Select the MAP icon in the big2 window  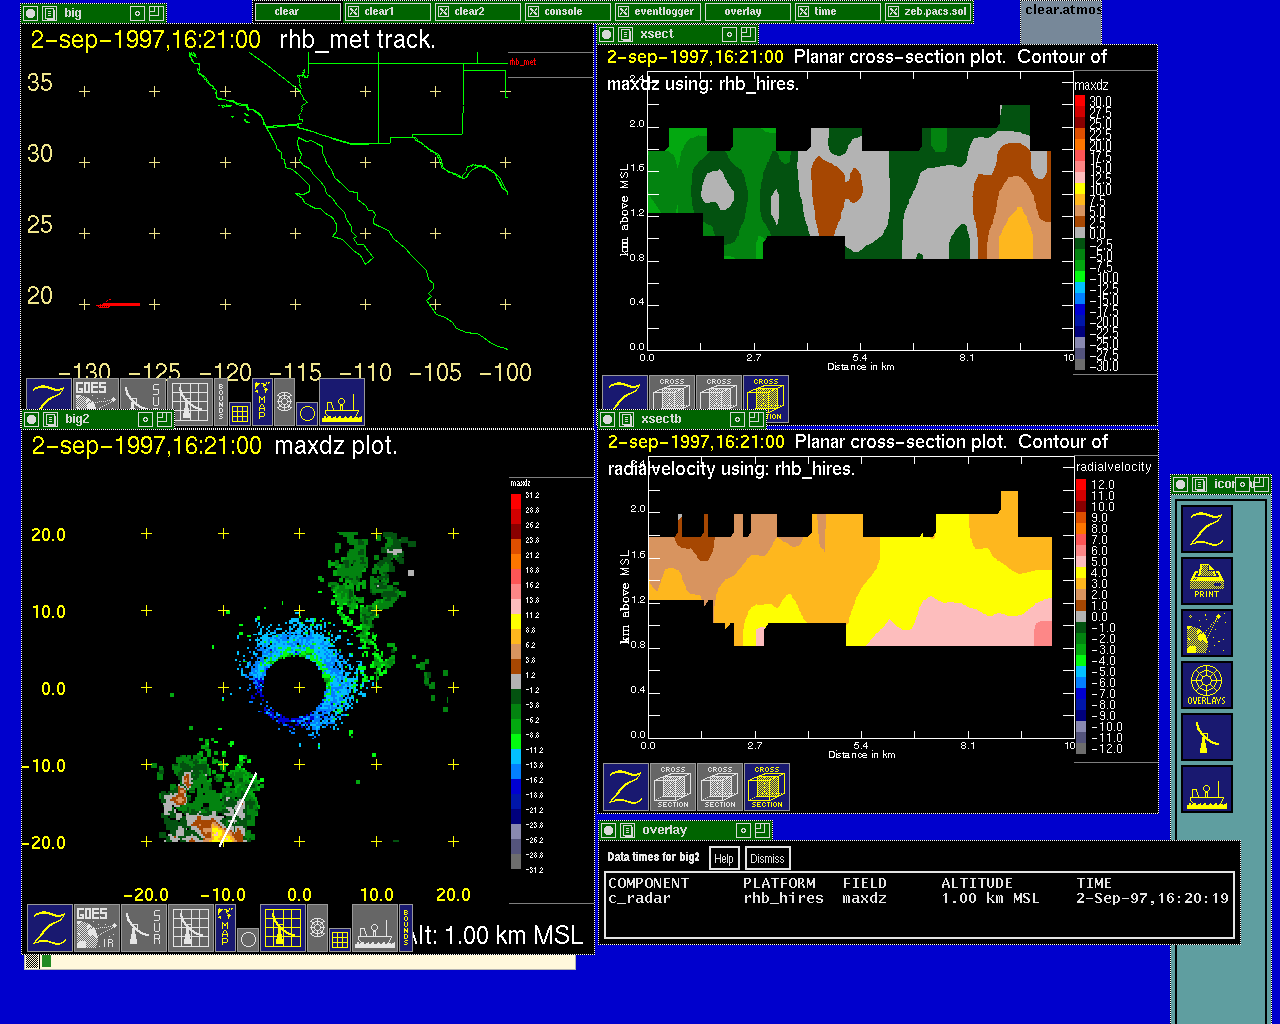coord(225,928)
